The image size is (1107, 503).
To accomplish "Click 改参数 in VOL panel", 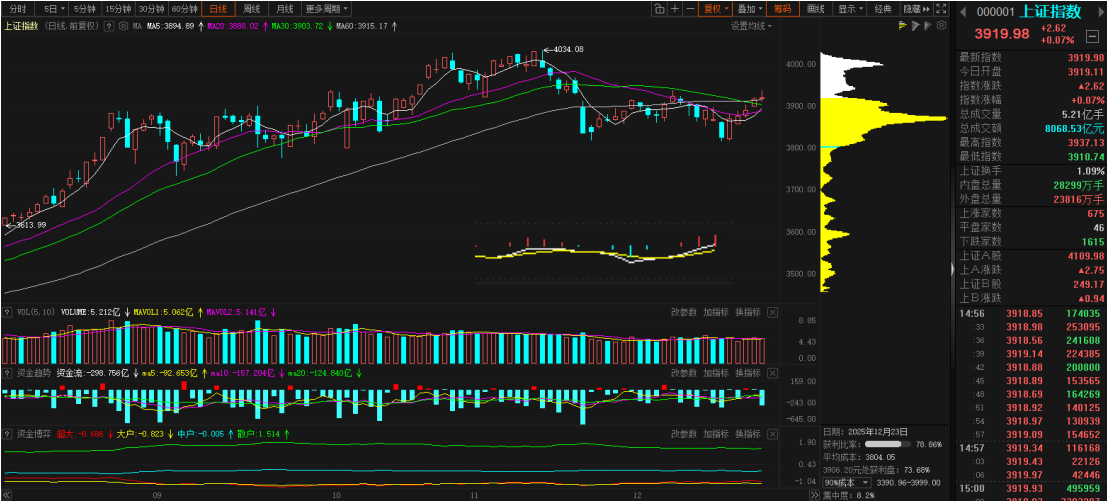I will (683, 312).
